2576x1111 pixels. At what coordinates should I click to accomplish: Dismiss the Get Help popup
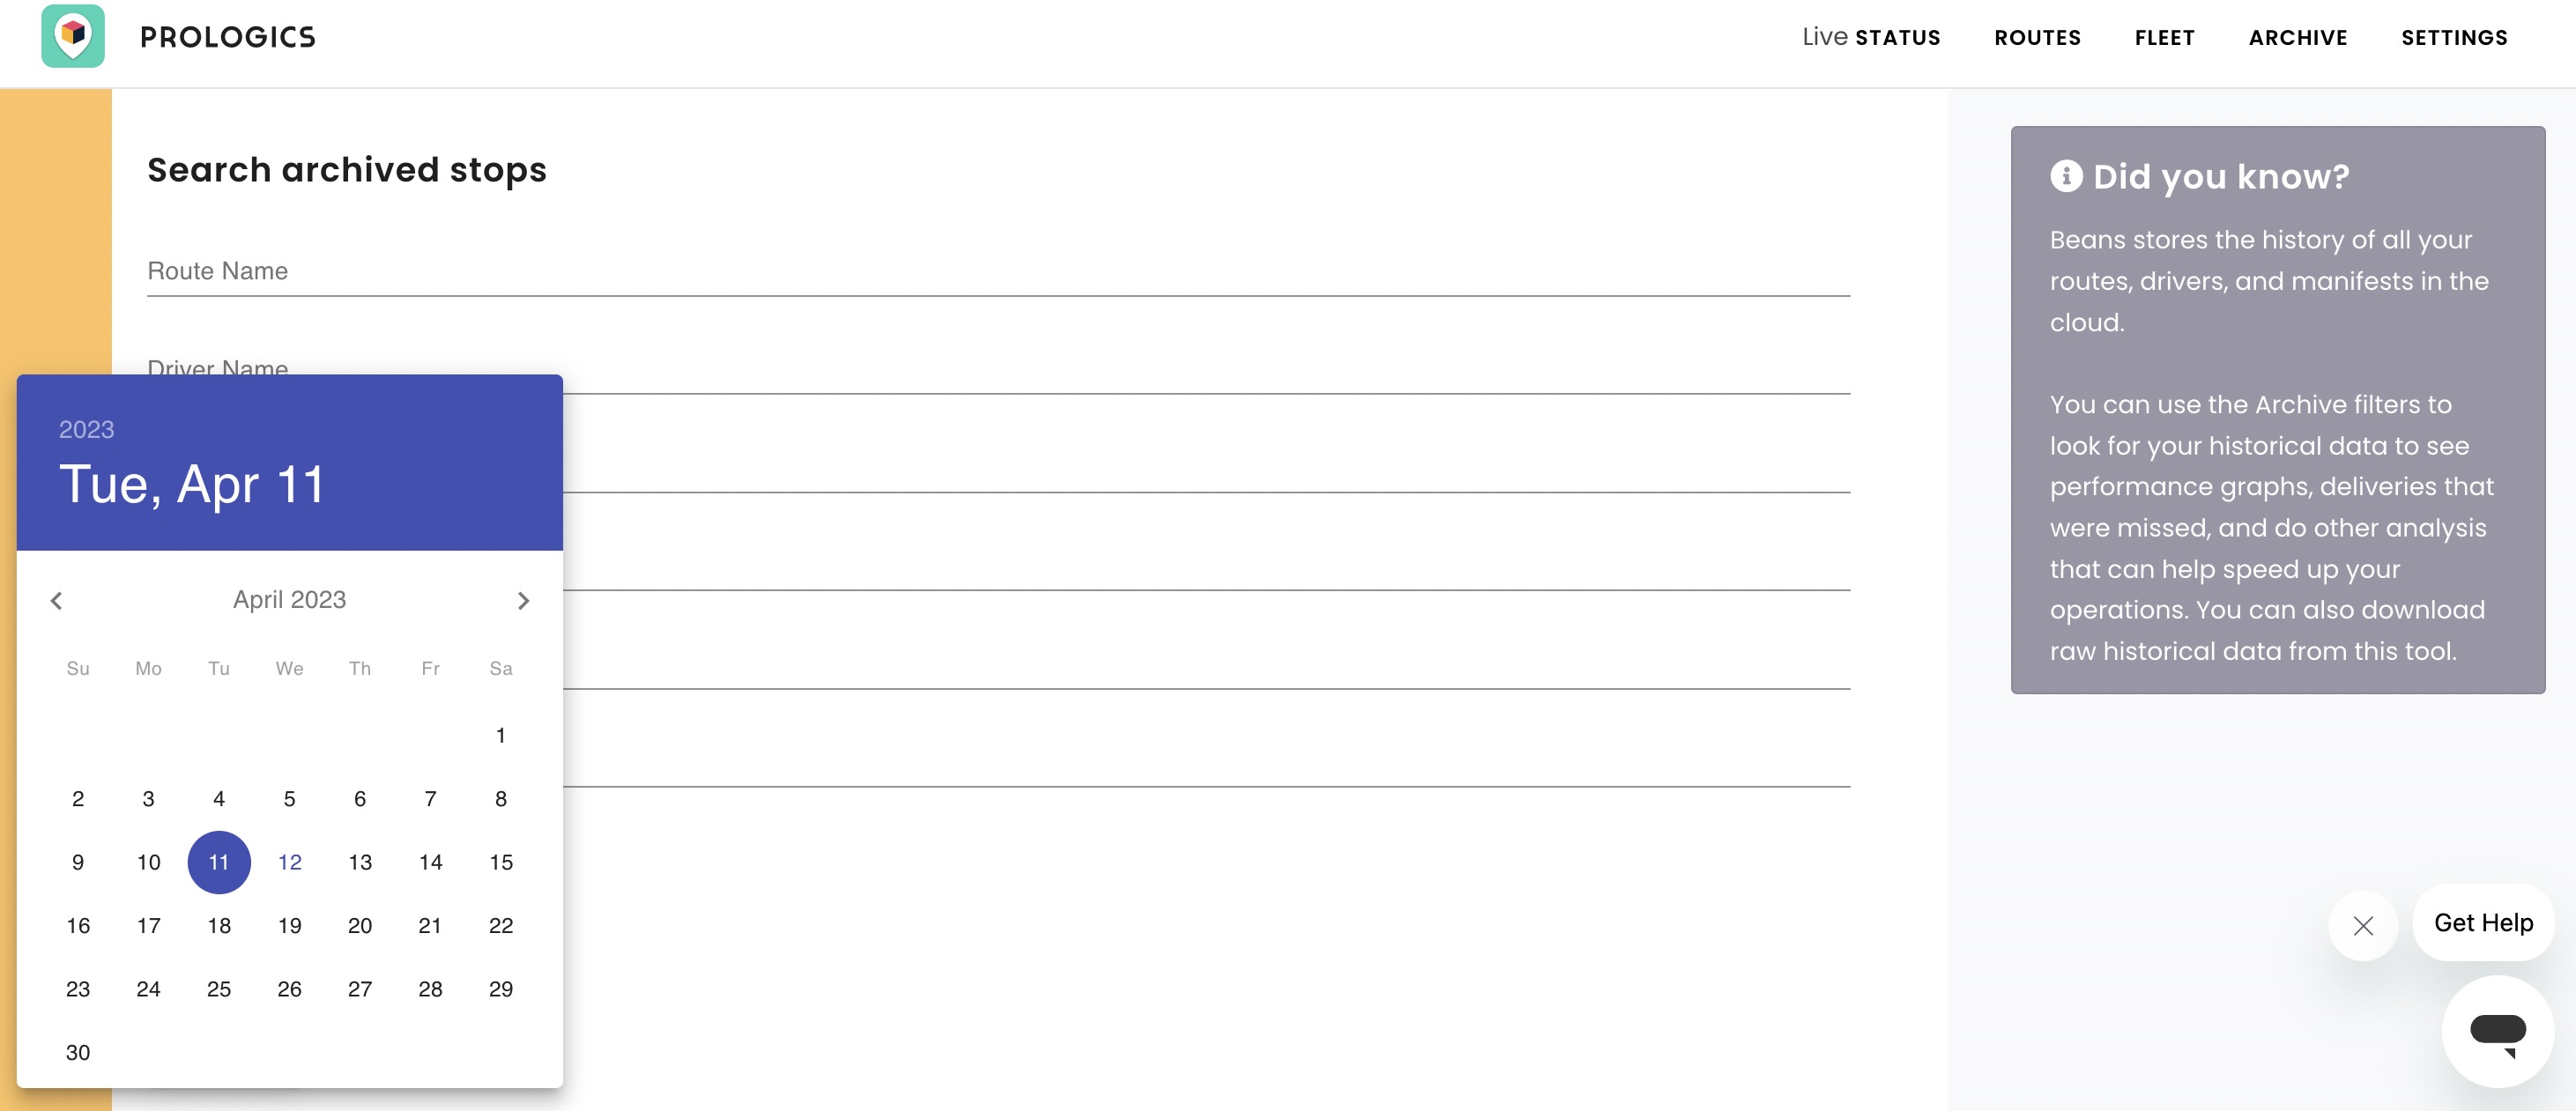click(2363, 926)
